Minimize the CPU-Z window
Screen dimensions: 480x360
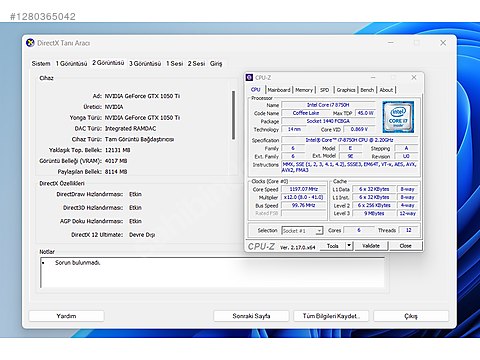click(373, 77)
